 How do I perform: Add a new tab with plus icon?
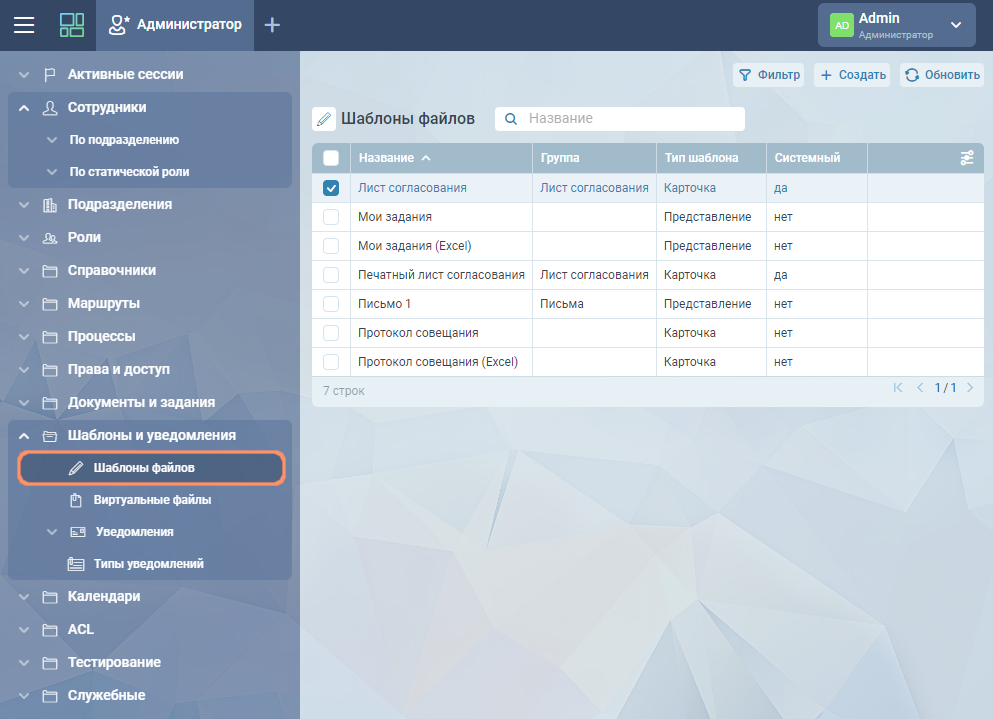[x=272, y=25]
